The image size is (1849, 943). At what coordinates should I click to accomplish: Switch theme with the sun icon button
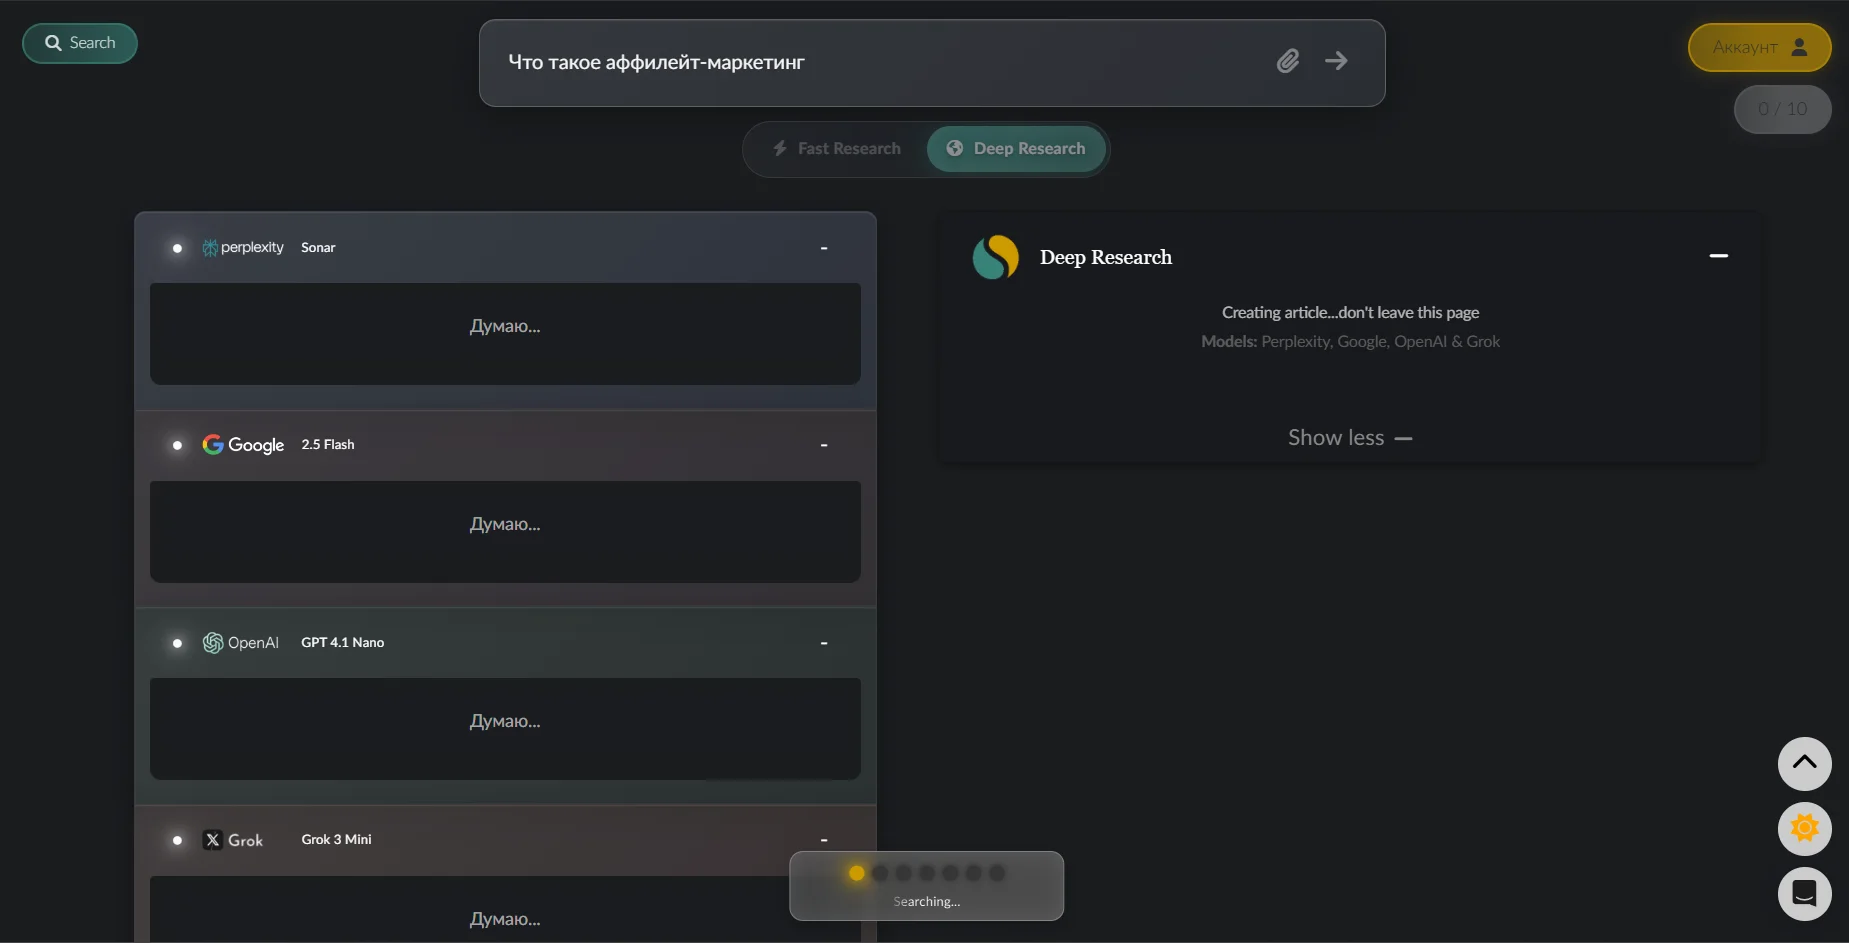(x=1804, y=828)
